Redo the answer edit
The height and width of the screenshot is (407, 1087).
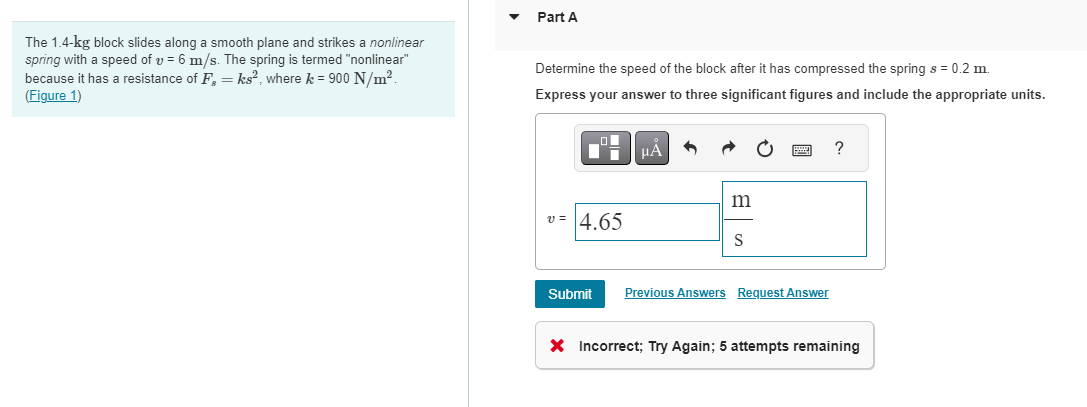[727, 148]
